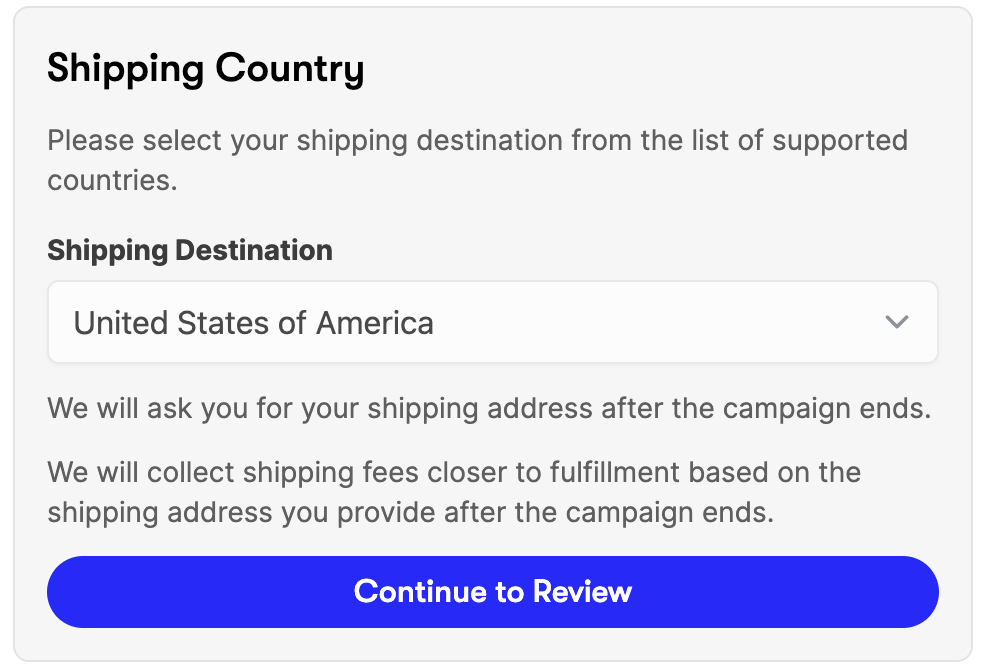The image size is (986, 664).
Task: Click the word 'countries' in the description
Action: click(111, 181)
